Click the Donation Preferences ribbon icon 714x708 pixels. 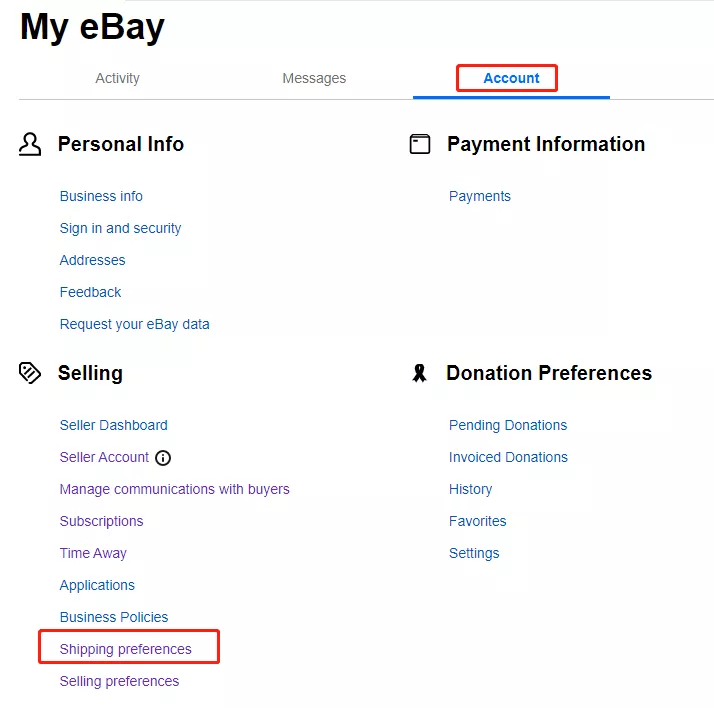(x=420, y=374)
